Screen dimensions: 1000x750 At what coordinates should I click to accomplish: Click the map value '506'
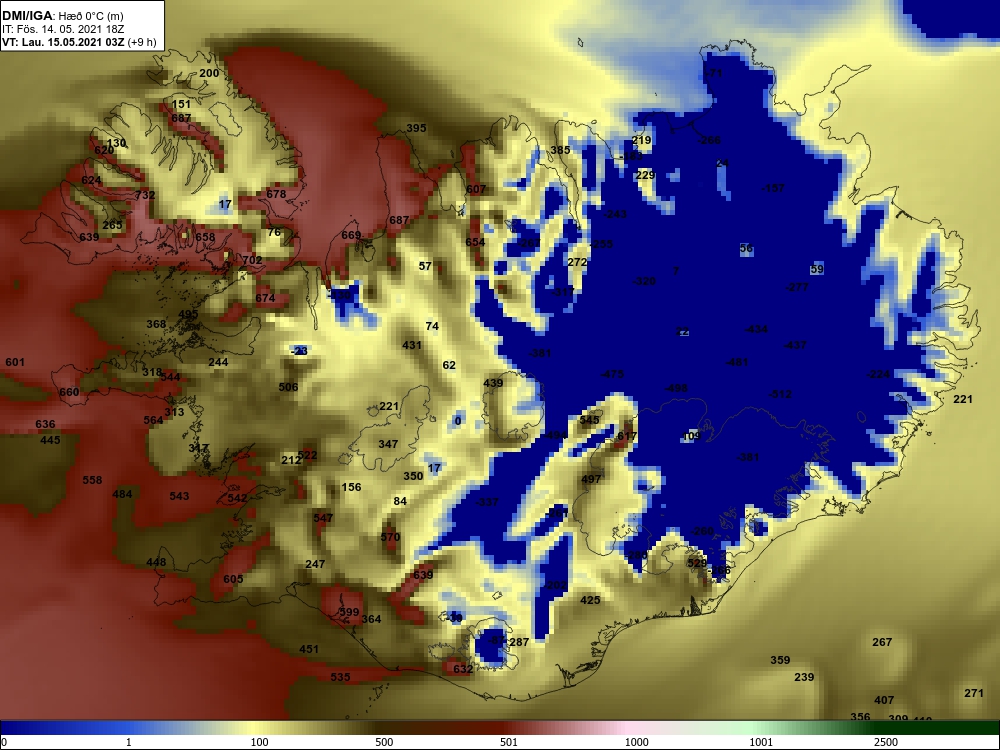point(288,387)
